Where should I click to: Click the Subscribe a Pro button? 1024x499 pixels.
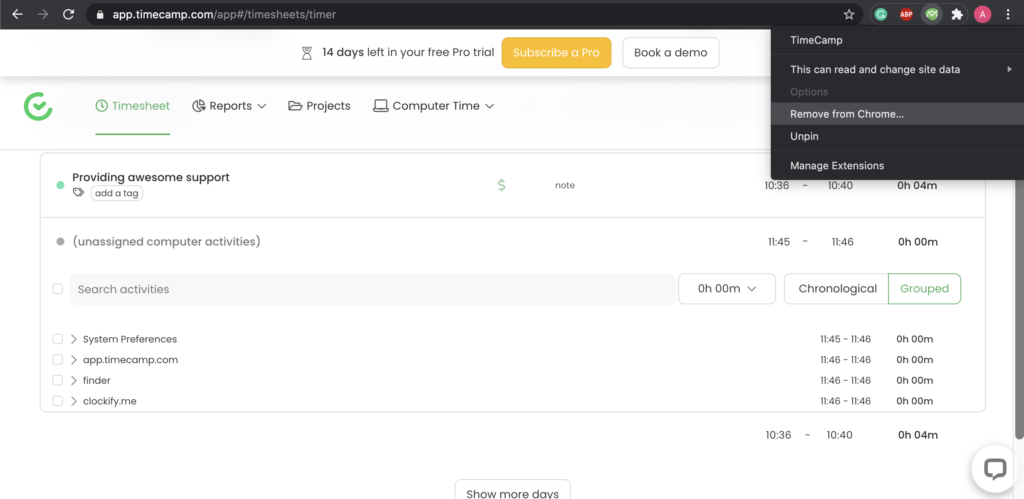[x=556, y=53]
